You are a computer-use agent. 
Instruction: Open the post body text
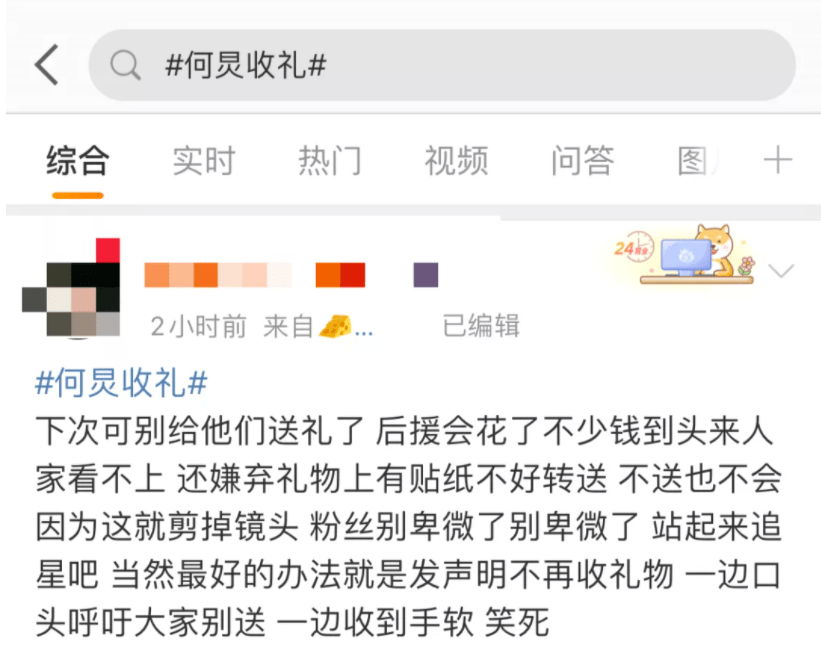coord(408,527)
